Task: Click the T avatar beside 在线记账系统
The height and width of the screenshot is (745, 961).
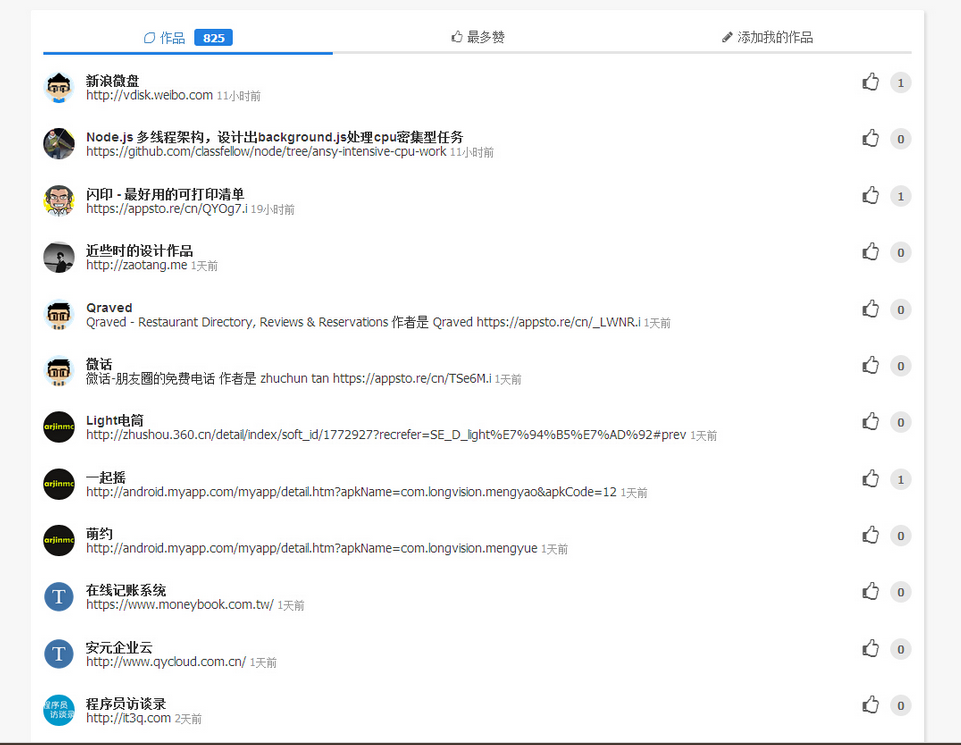Action: [59, 597]
